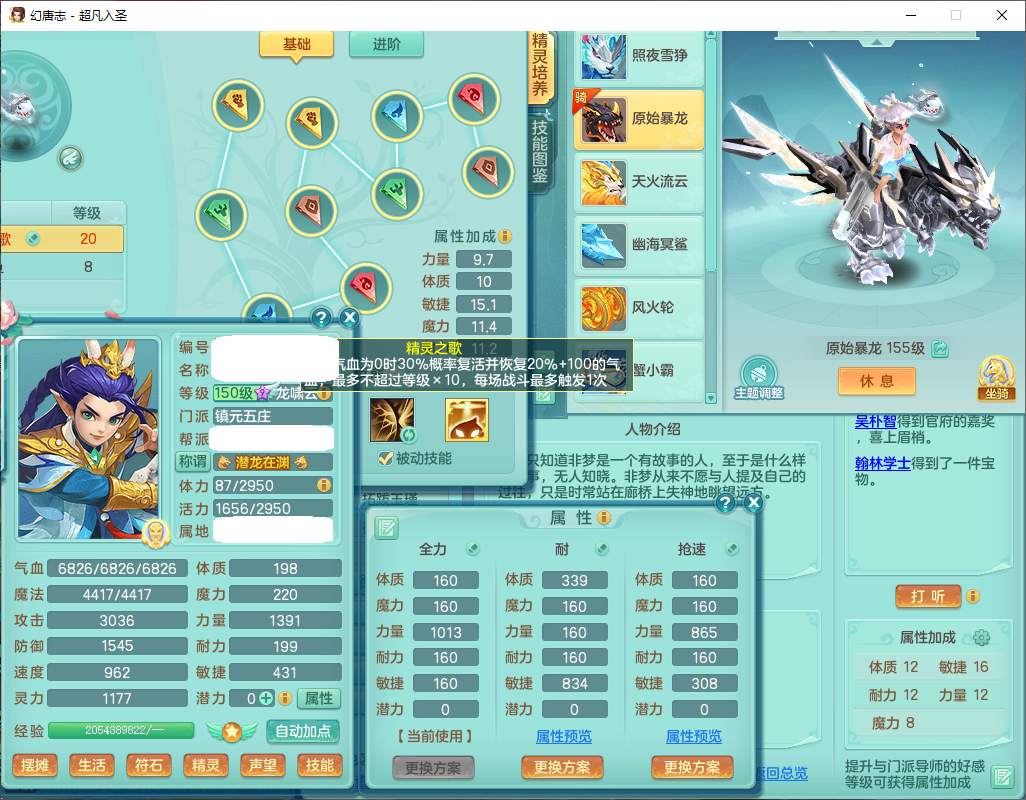This screenshot has width=1026, height=800.
Task: Click the 坐骑 mount icon
Action: [996, 378]
